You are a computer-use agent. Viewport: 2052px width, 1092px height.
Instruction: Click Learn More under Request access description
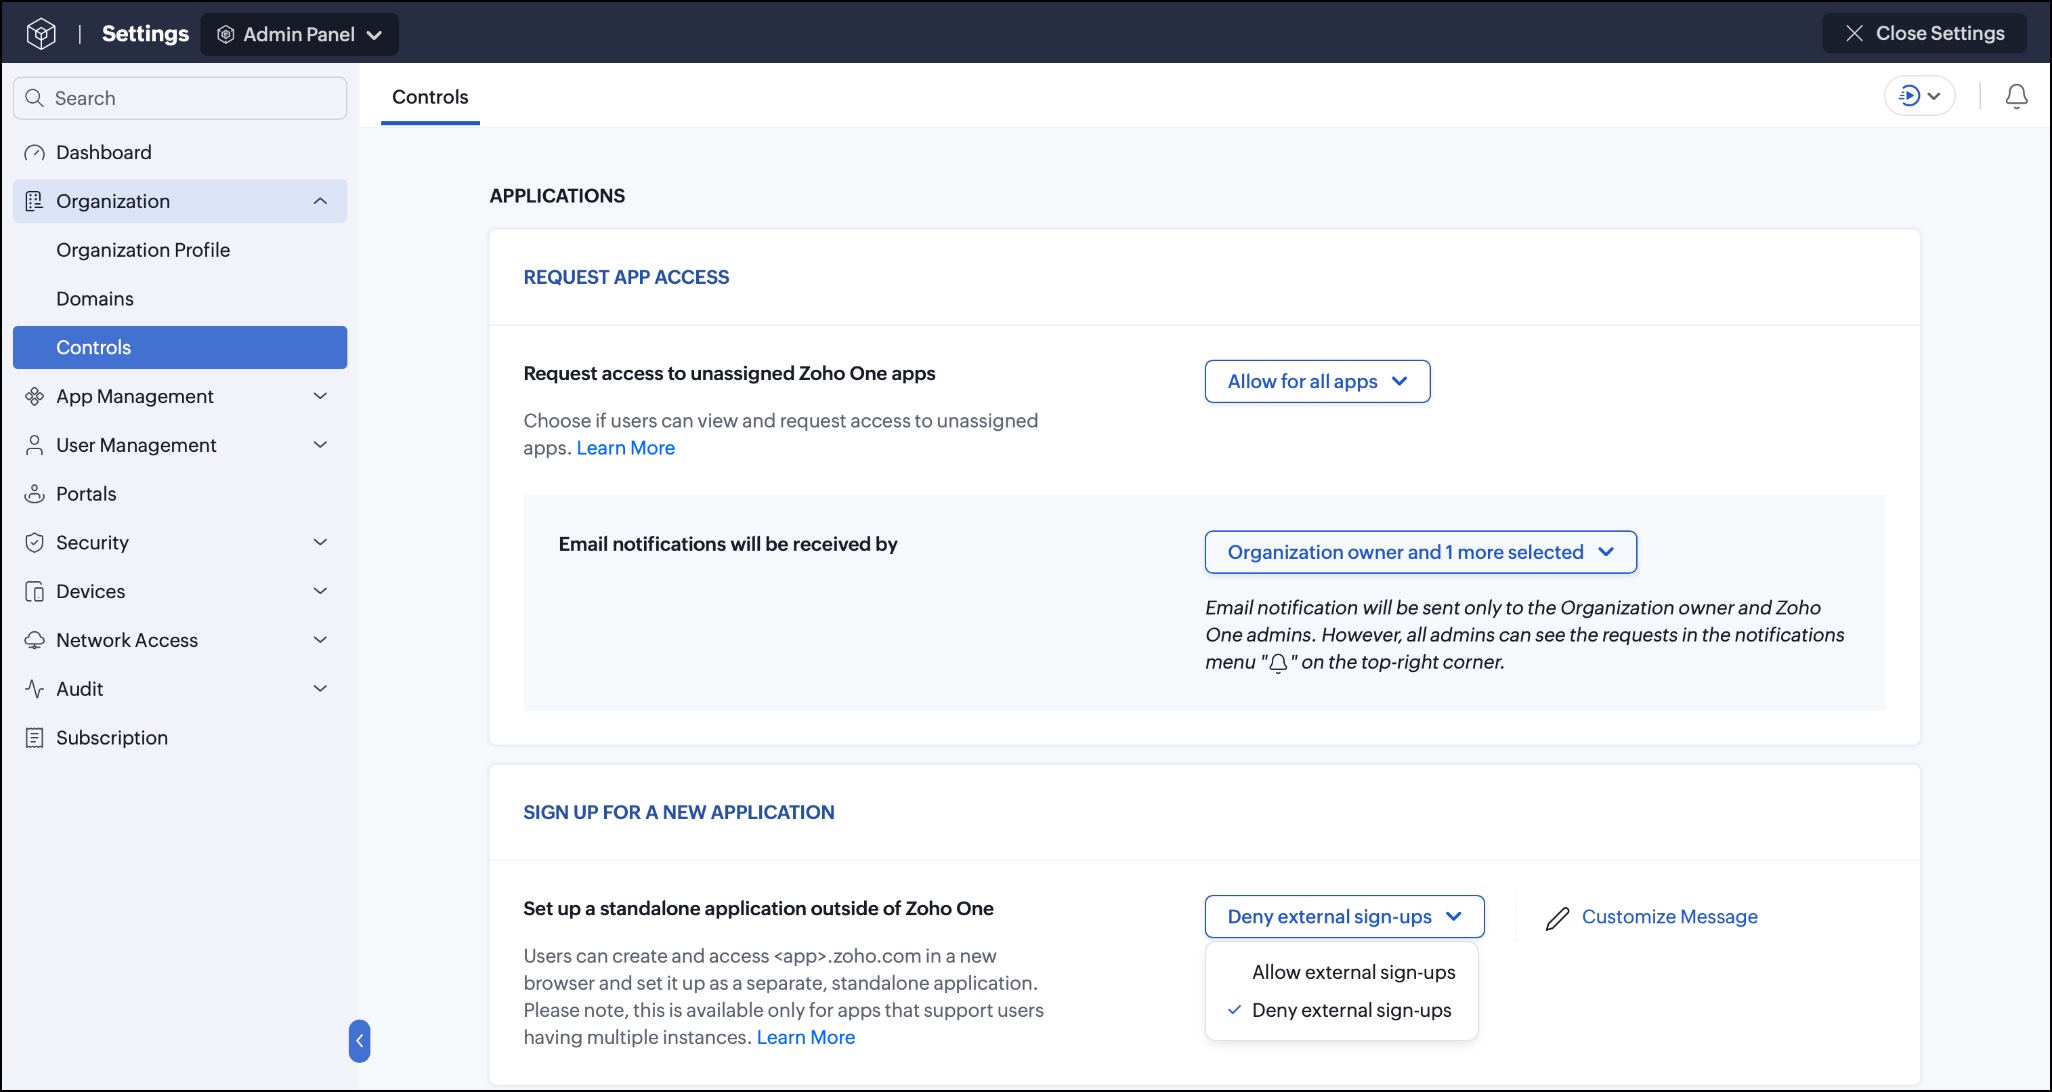coord(626,448)
